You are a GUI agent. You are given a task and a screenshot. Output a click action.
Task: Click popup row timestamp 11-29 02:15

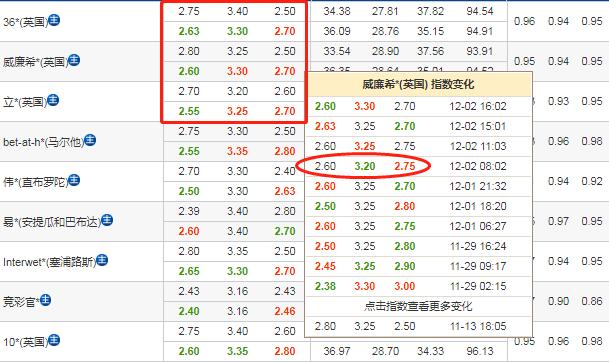pyautogui.click(x=478, y=286)
